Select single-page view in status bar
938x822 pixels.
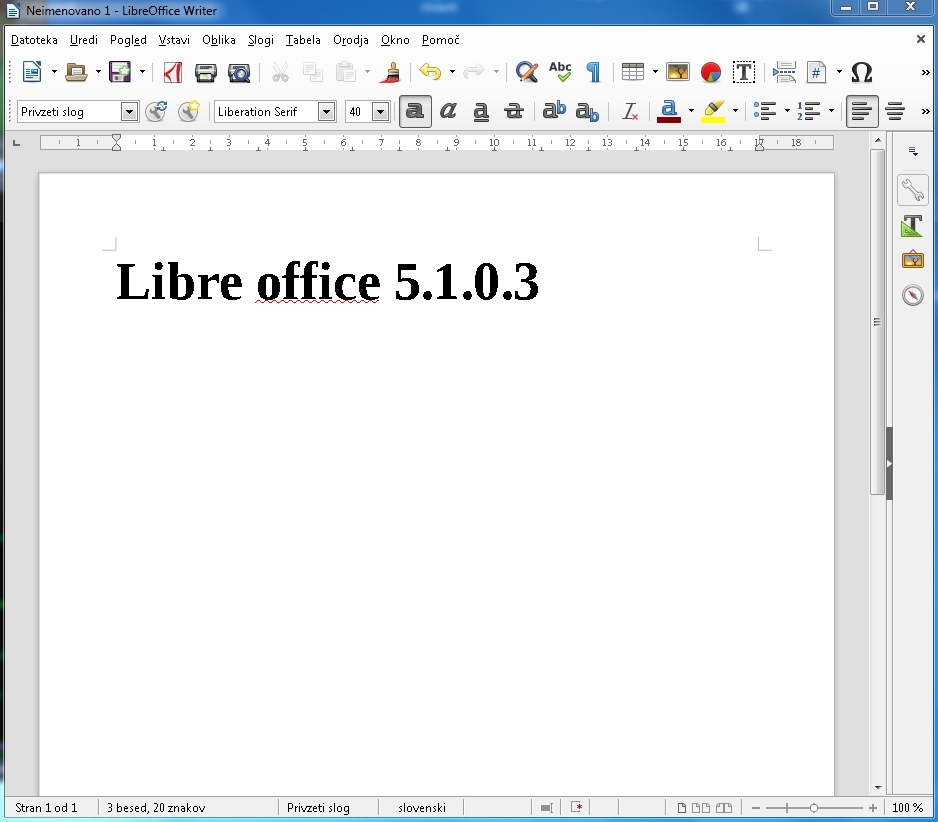tap(681, 808)
